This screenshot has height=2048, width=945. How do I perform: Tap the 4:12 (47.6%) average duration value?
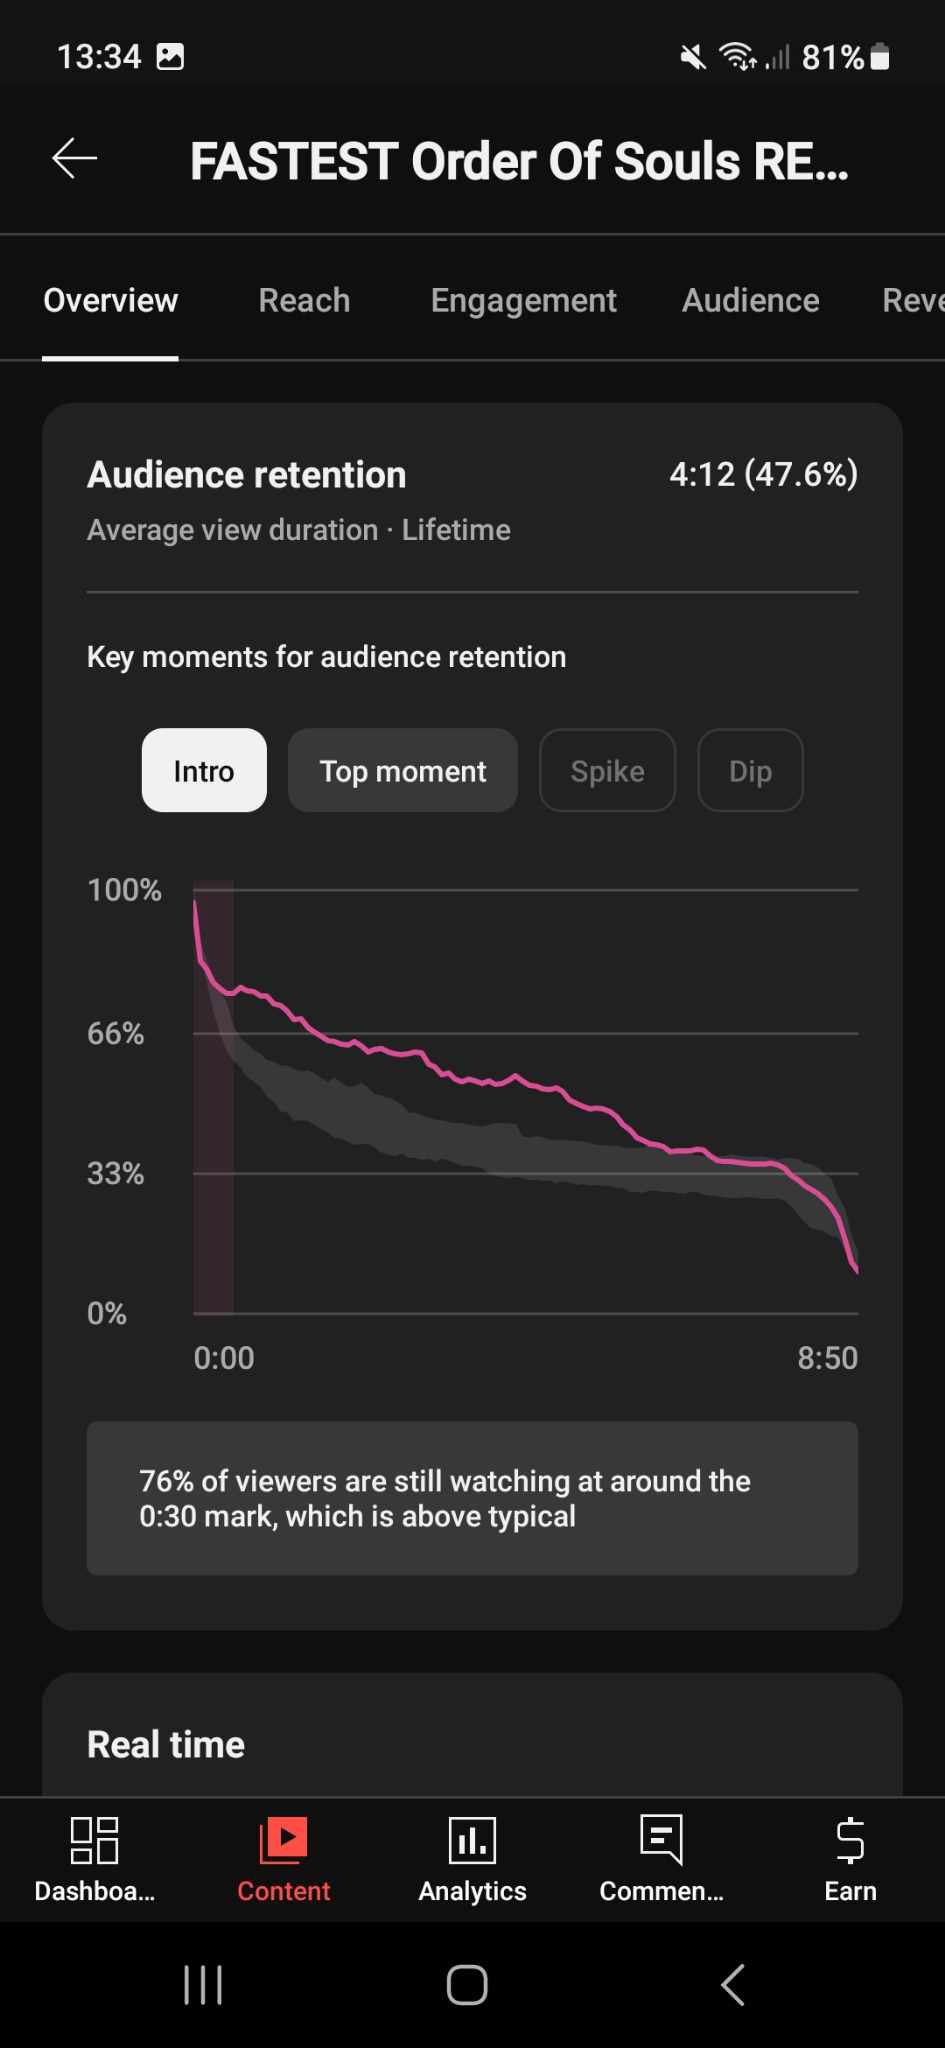763,474
